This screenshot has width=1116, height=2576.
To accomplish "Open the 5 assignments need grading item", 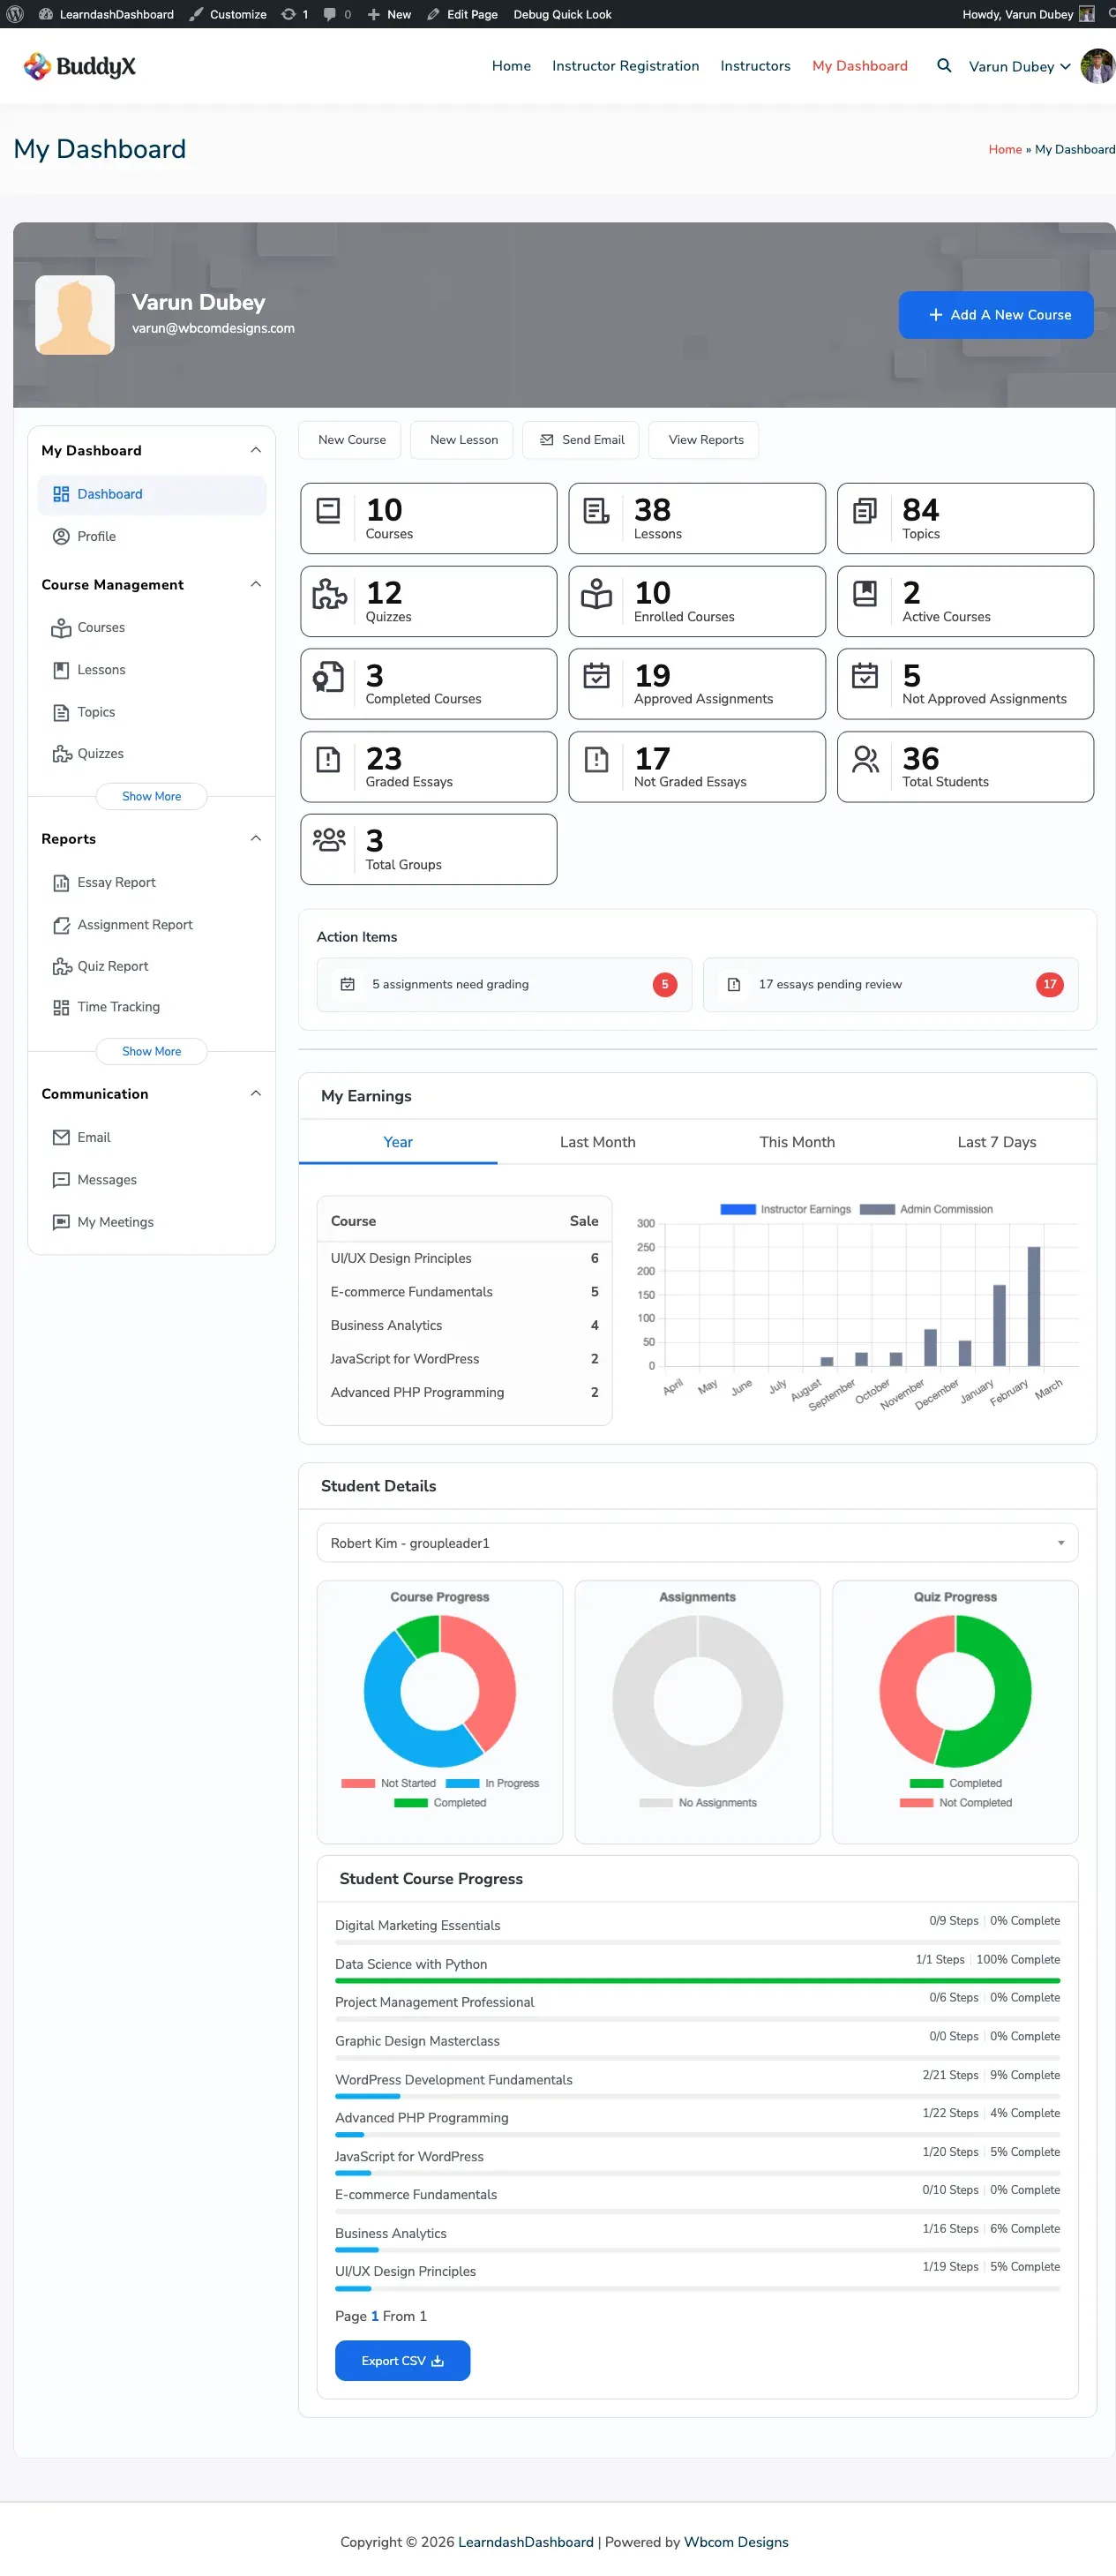I will (x=504, y=985).
